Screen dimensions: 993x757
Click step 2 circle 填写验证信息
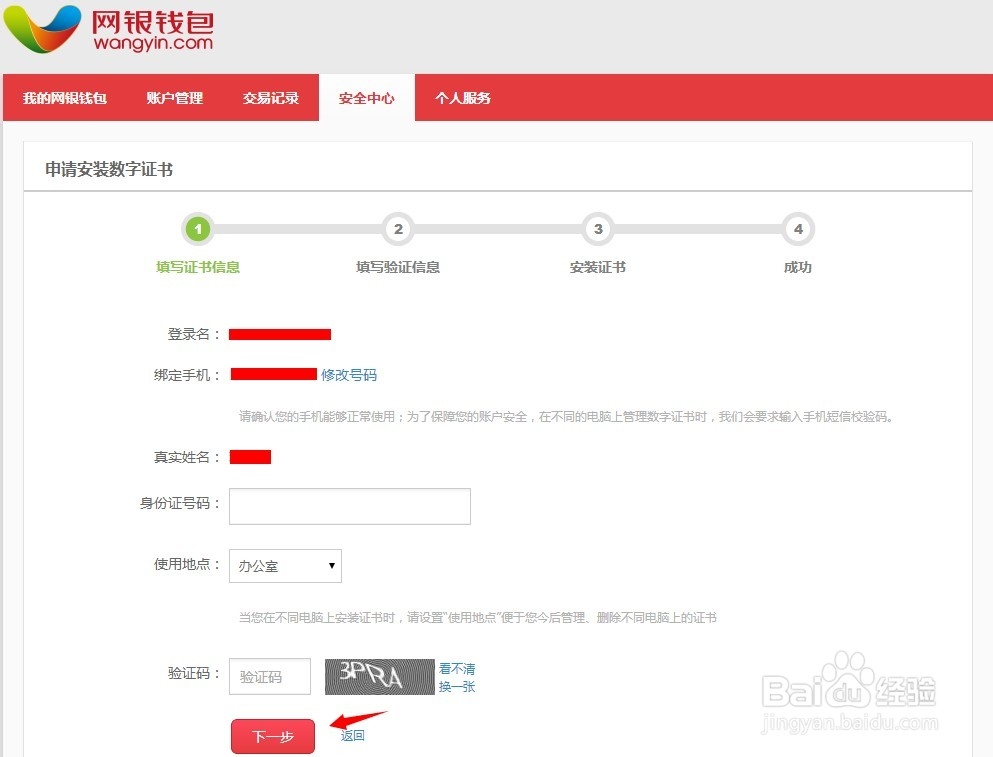pos(397,229)
